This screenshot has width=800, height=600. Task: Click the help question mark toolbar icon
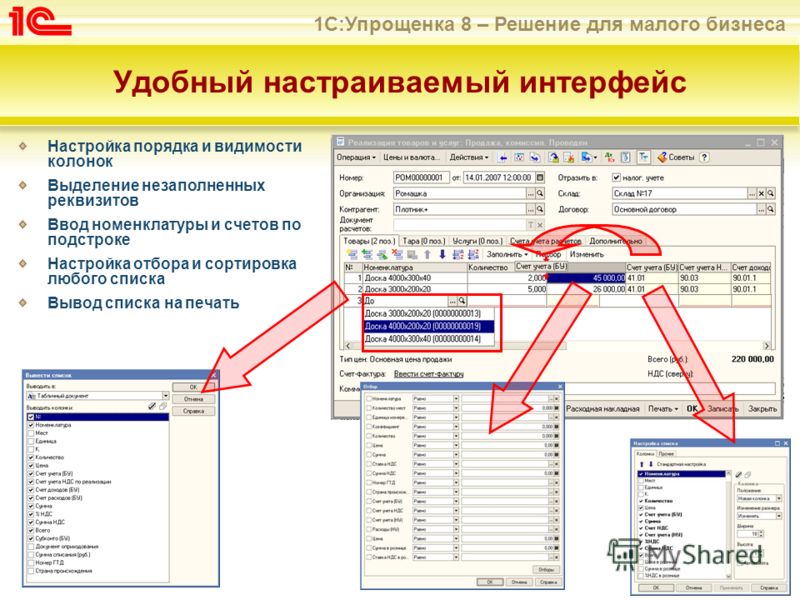point(705,157)
